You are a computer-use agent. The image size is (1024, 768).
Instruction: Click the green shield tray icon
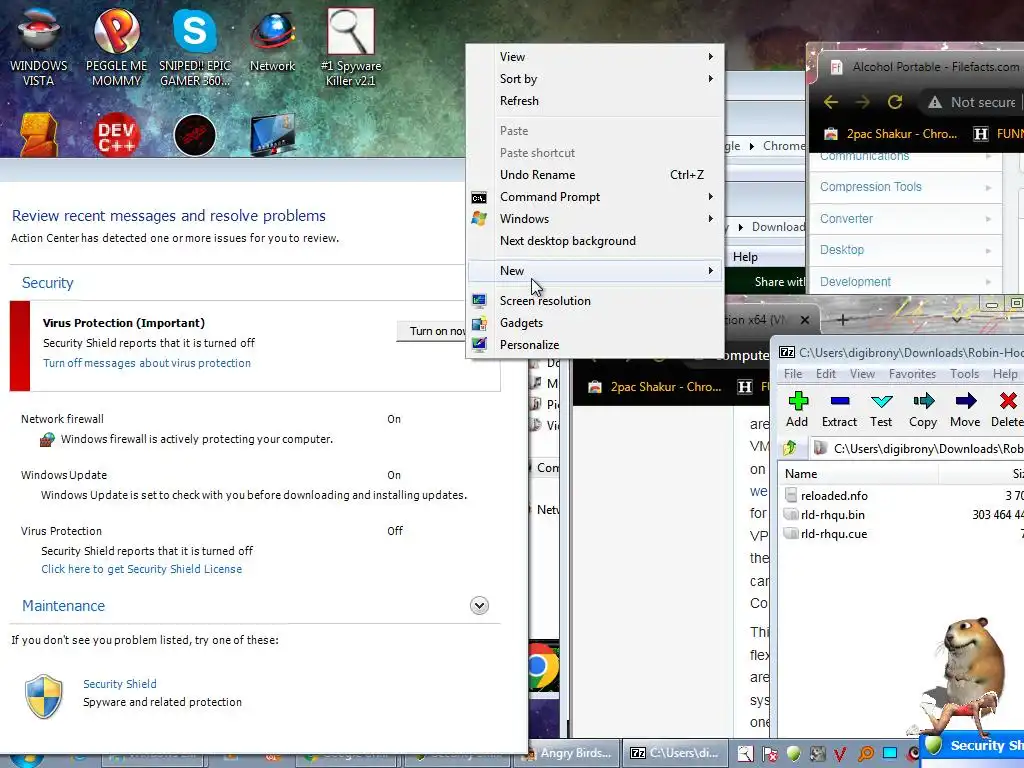click(793, 754)
